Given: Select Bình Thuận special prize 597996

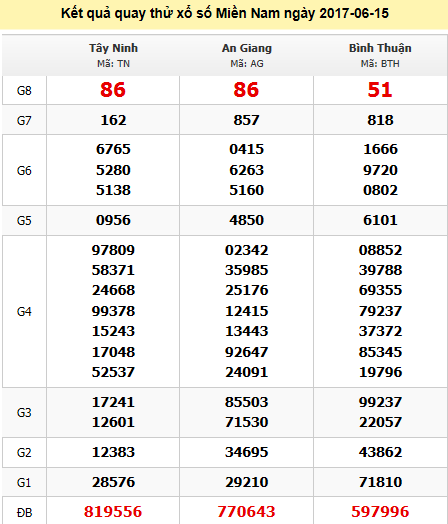Looking at the screenshot, I should pyautogui.click(x=380, y=512).
